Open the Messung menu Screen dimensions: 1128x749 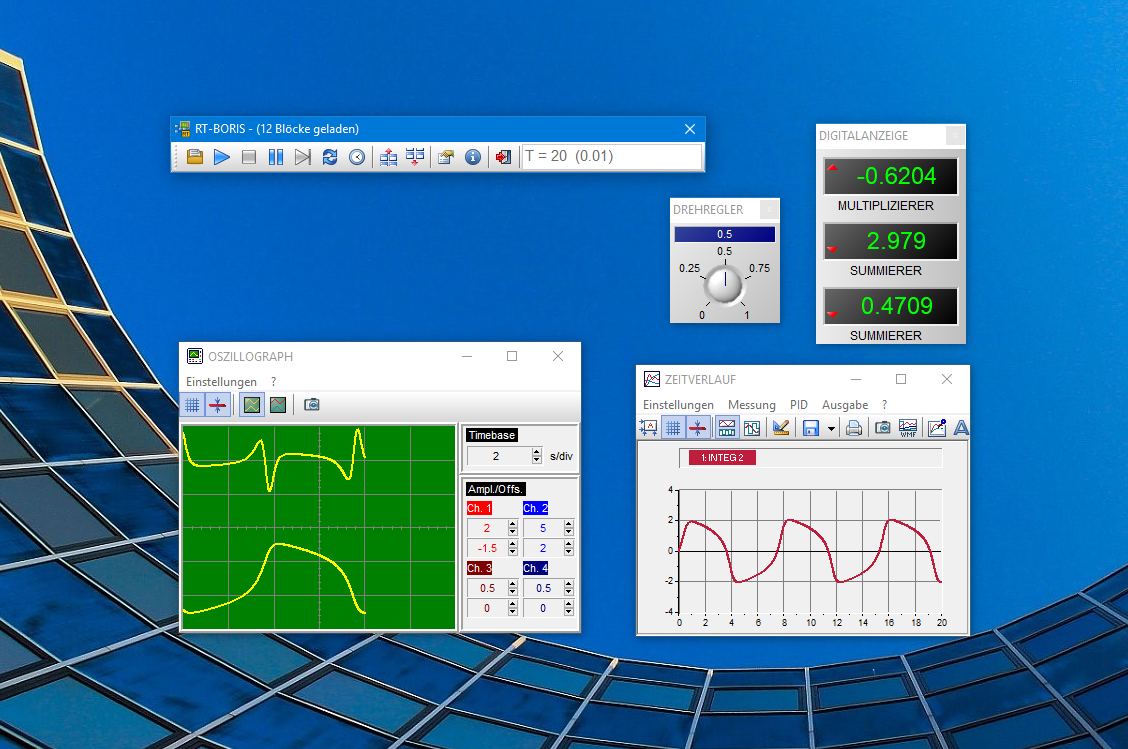(752, 405)
